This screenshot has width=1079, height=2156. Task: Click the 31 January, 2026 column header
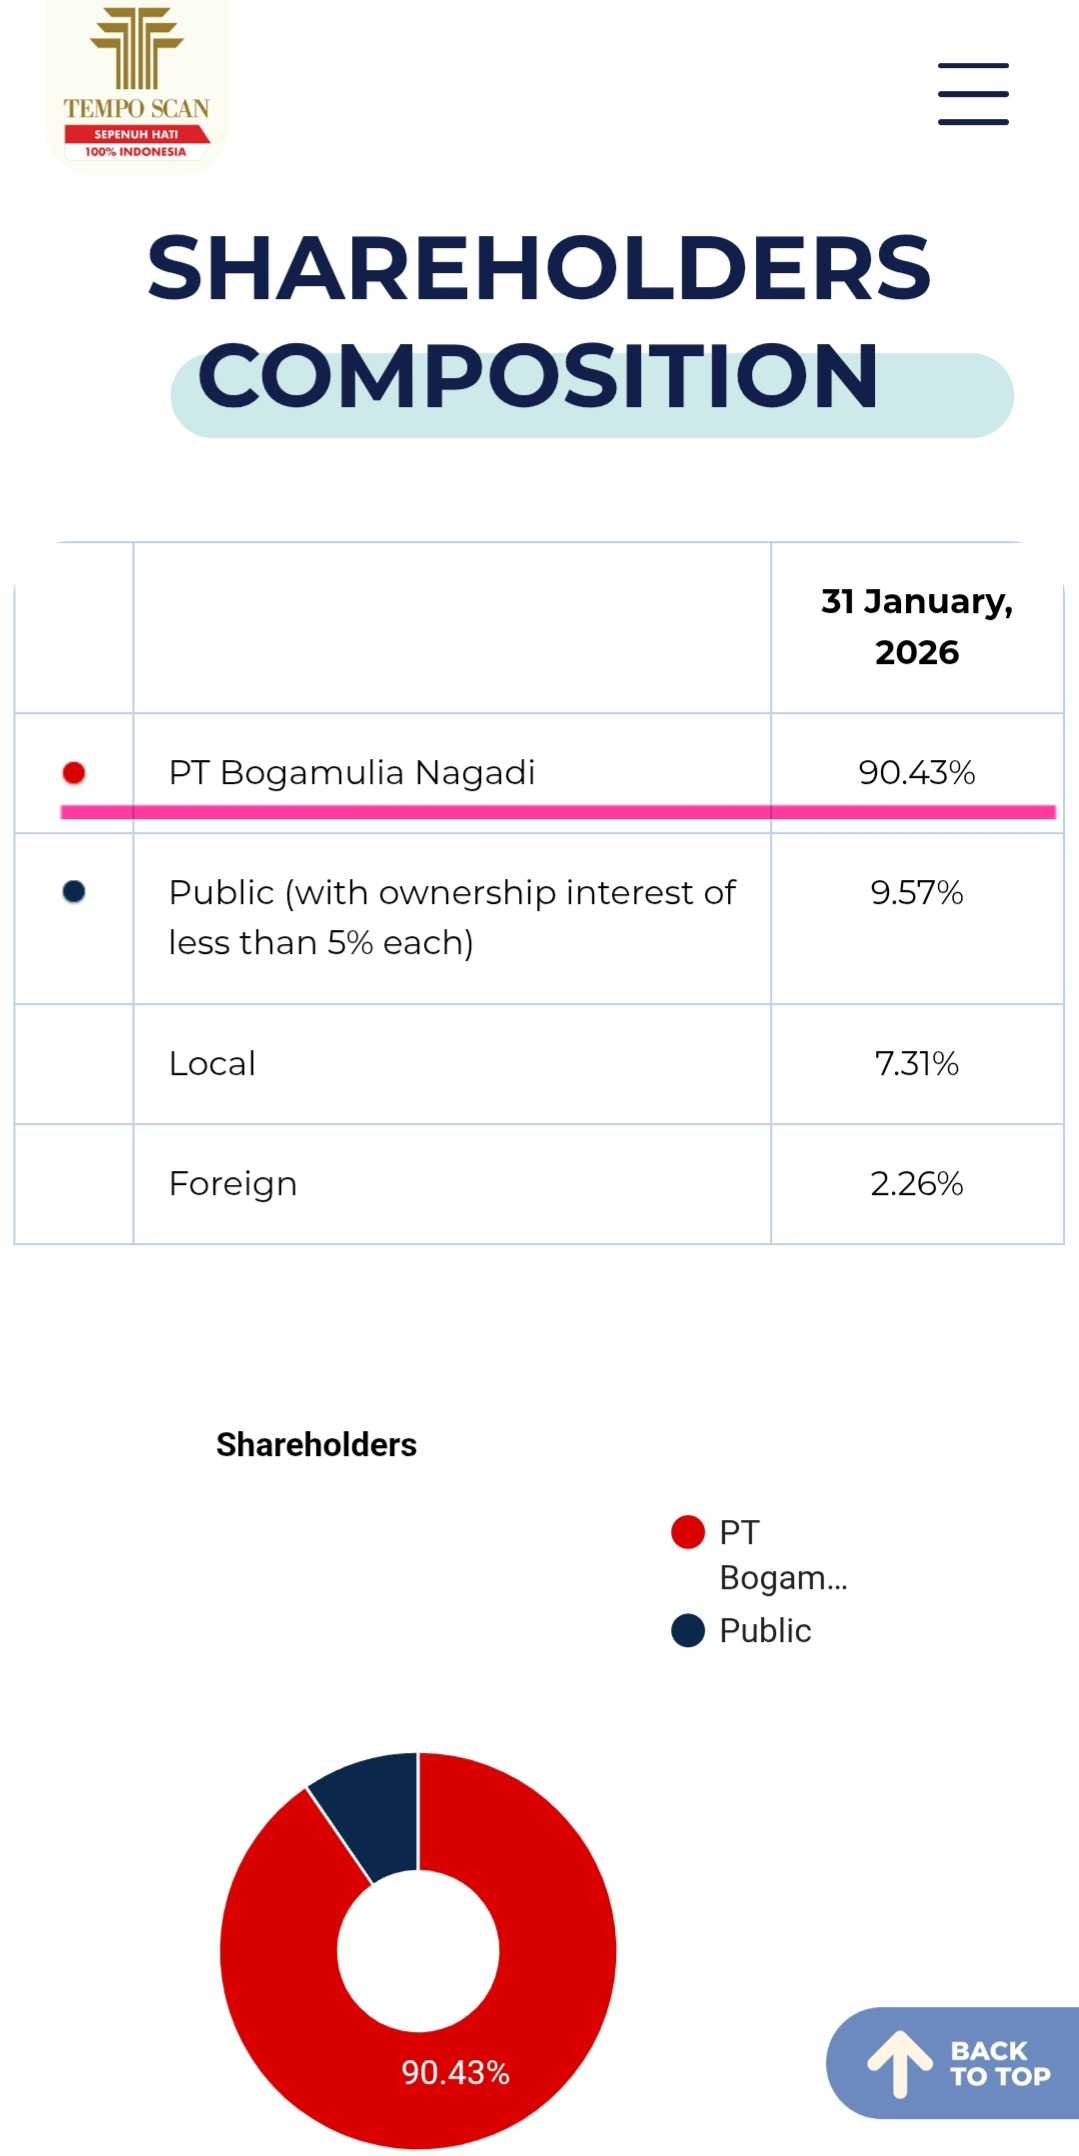click(916, 627)
